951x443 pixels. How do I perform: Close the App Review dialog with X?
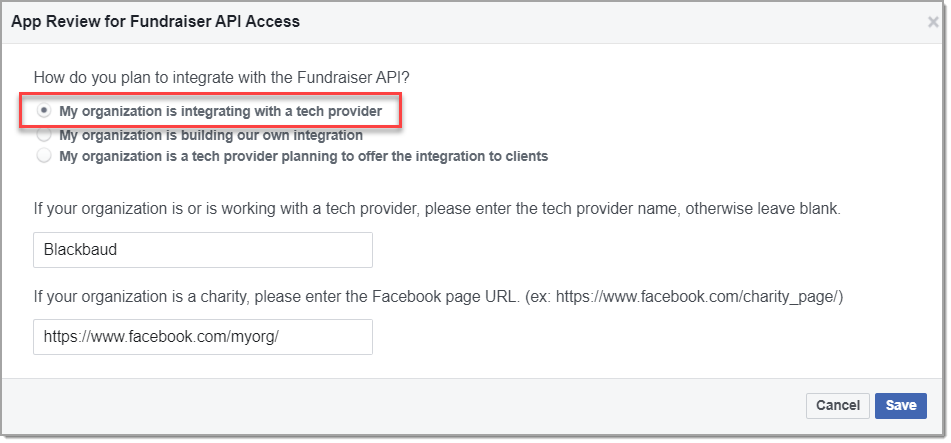[933, 21]
